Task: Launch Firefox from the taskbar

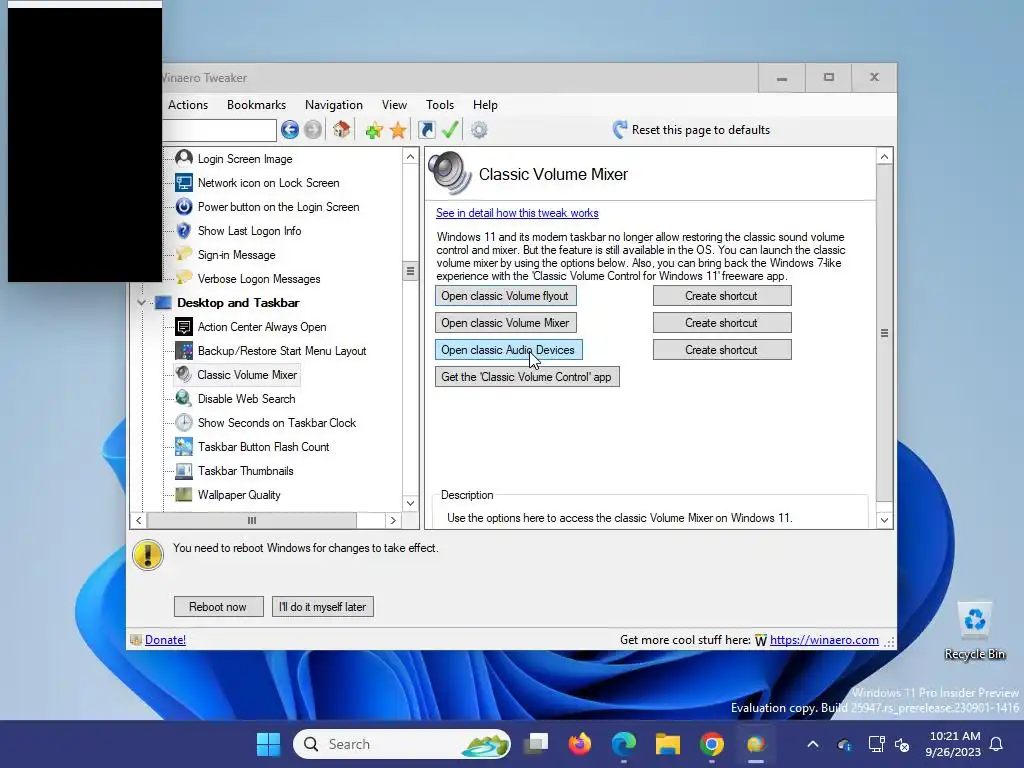Action: pyautogui.click(x=579, y=744)
